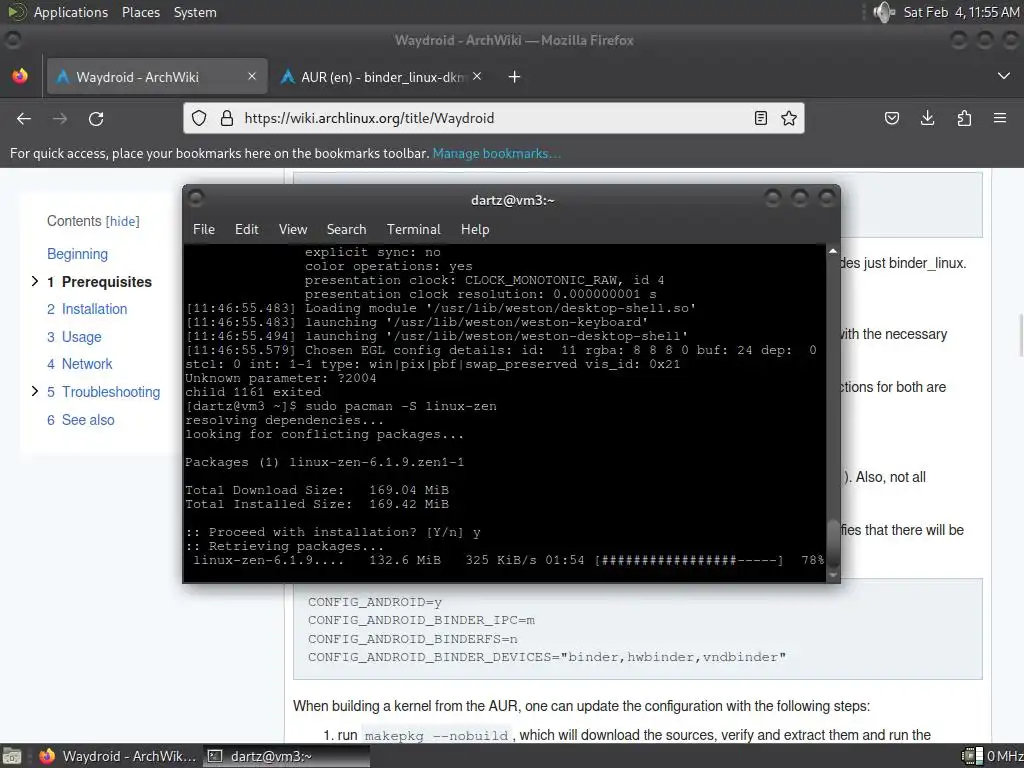Expand the Prerequisites contents section
This screenshot has width=1024, height=768.
pyautogui.click(x=35, y=281)
